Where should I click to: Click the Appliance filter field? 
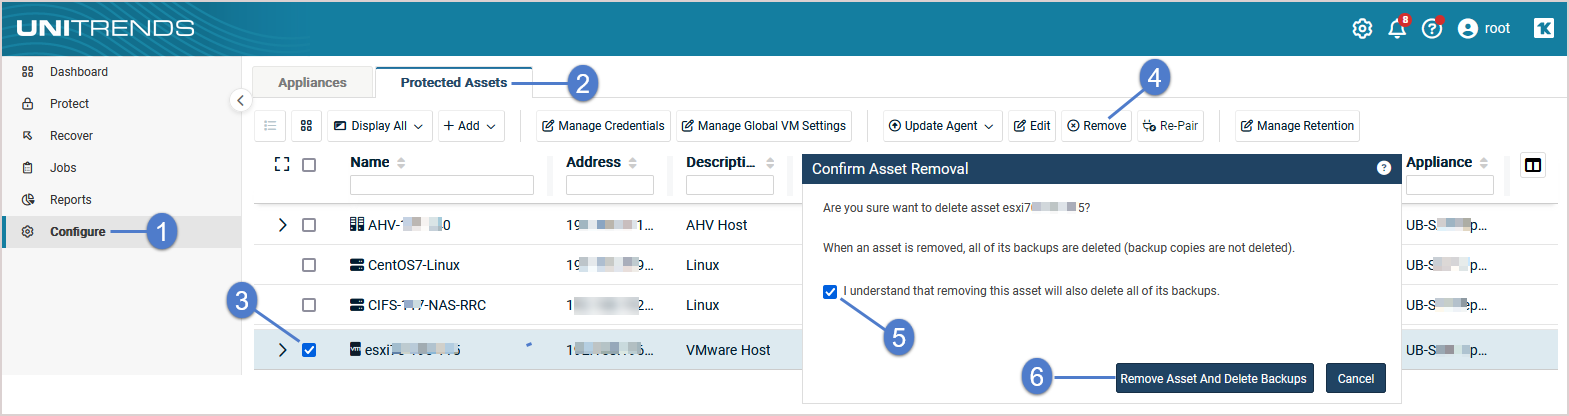click(1450, 185)
